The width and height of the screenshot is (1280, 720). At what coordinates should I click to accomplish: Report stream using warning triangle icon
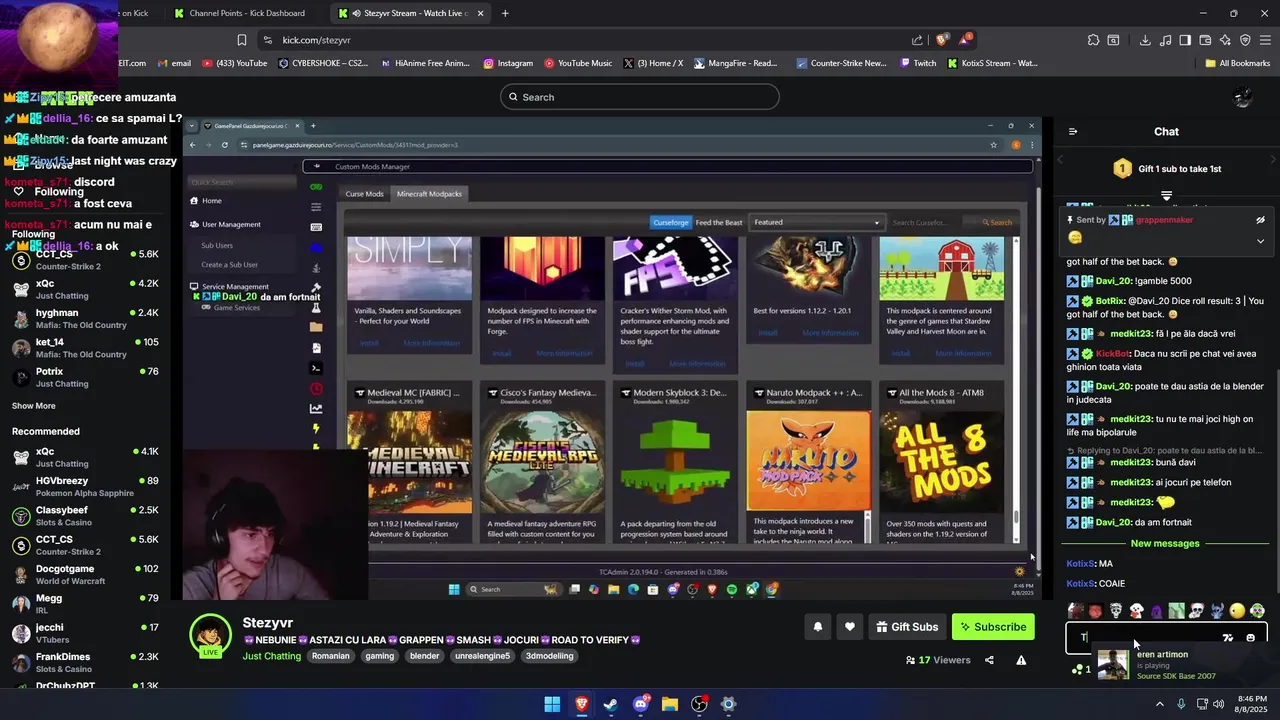[x=1021, y=660]
